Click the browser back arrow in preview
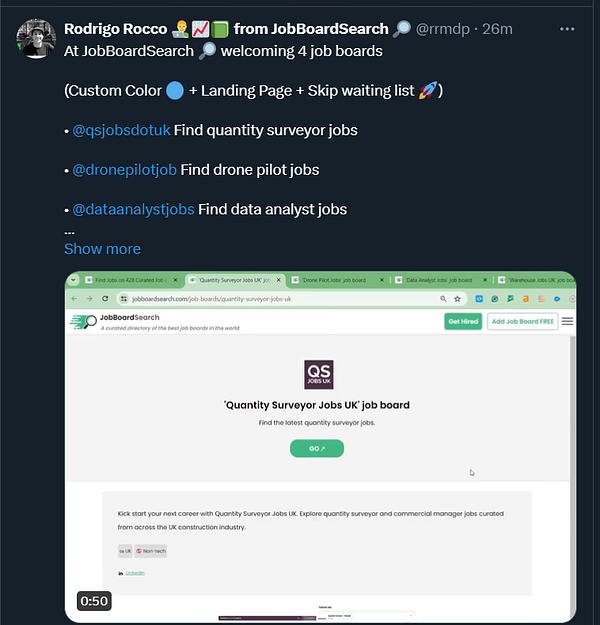 pyautogui.click(x=75, y=298)
